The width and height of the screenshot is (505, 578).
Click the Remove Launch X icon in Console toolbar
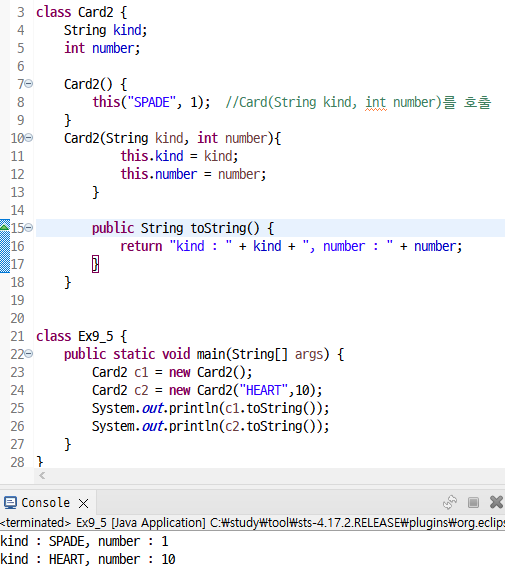pos(496,502)
